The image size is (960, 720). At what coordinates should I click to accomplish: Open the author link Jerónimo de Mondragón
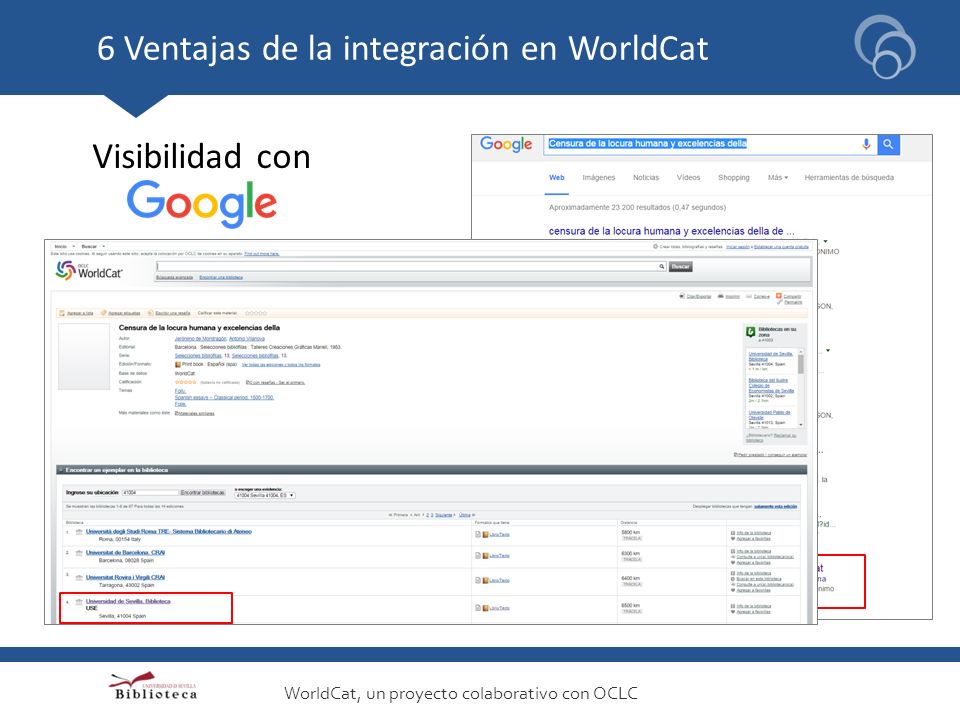(x=200, y=339)
